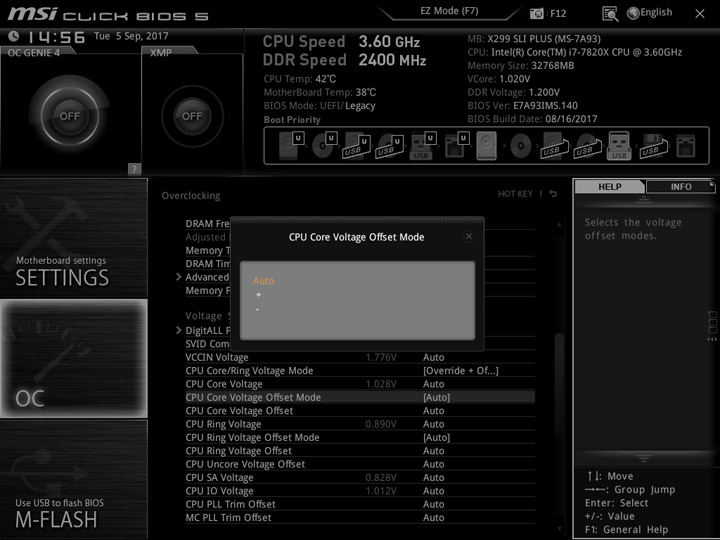Click the VCCIN Voltage Auto field
Viewport: 720px width, 540px height.
(433, 357)
